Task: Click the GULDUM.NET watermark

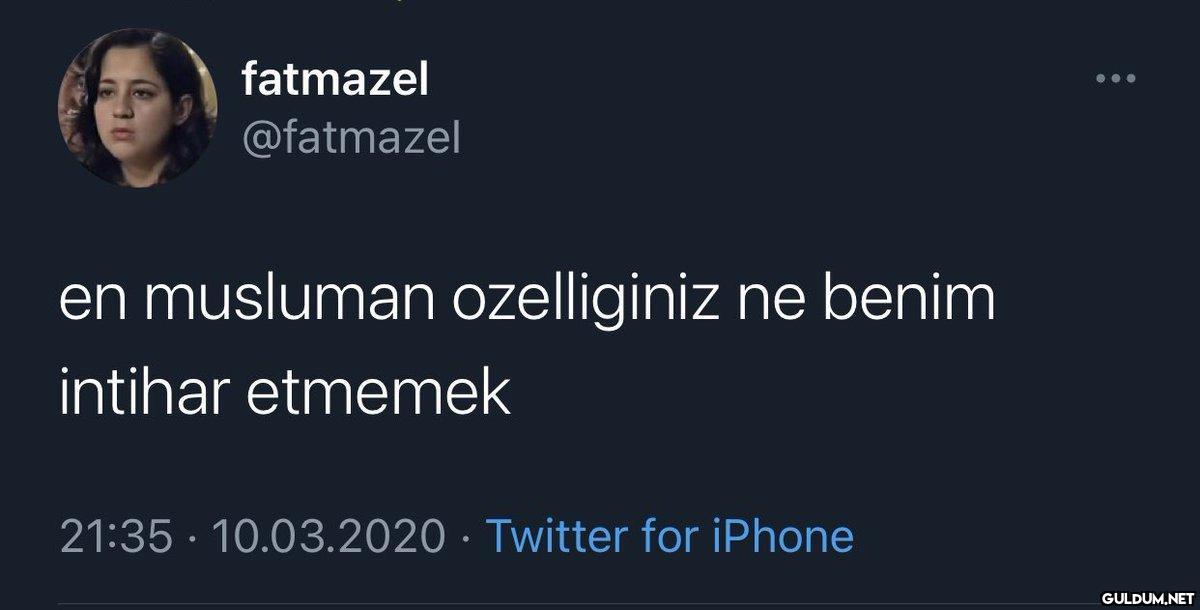Action: click(1142, 597)
